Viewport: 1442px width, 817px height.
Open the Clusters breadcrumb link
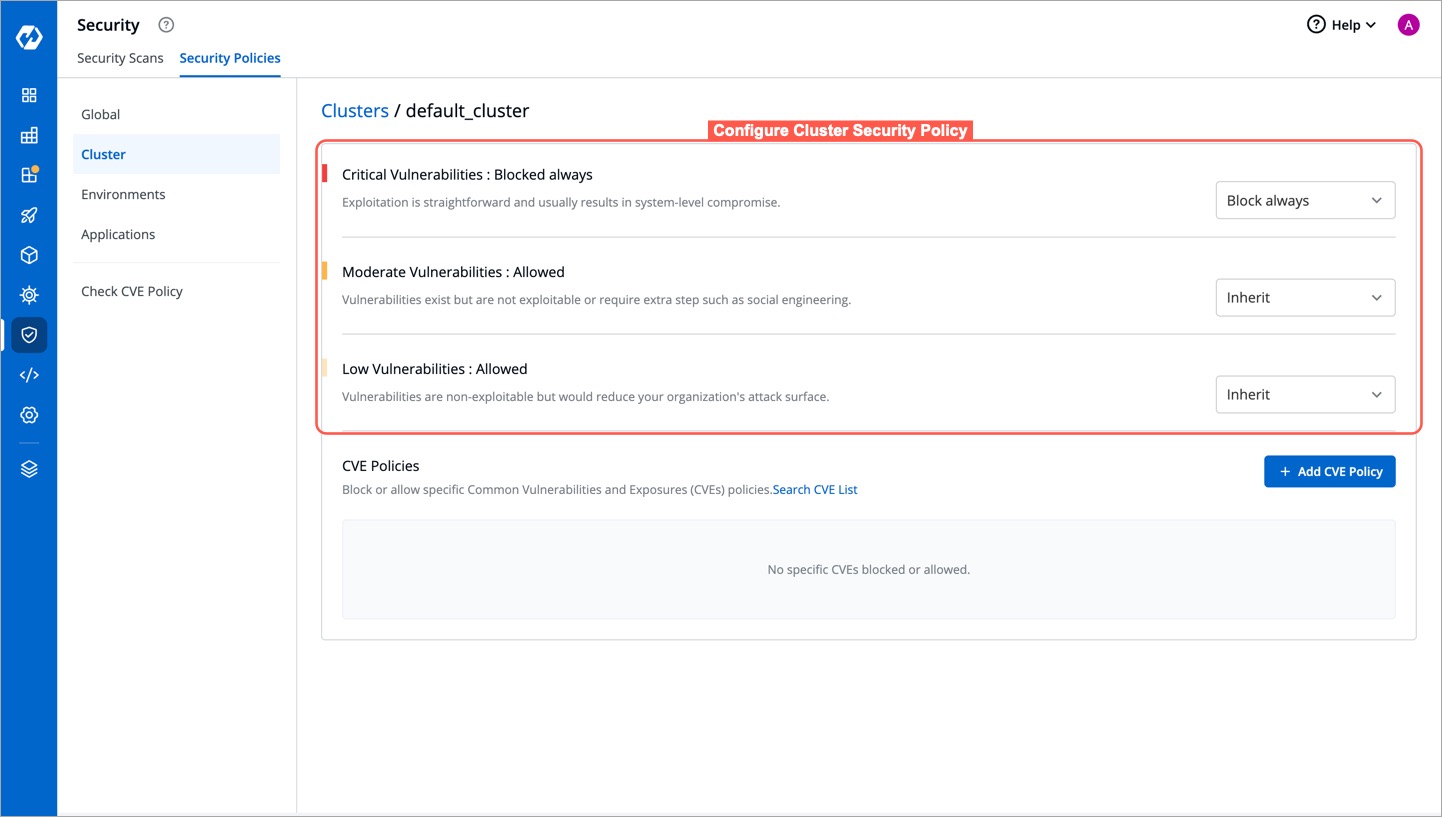355,110
